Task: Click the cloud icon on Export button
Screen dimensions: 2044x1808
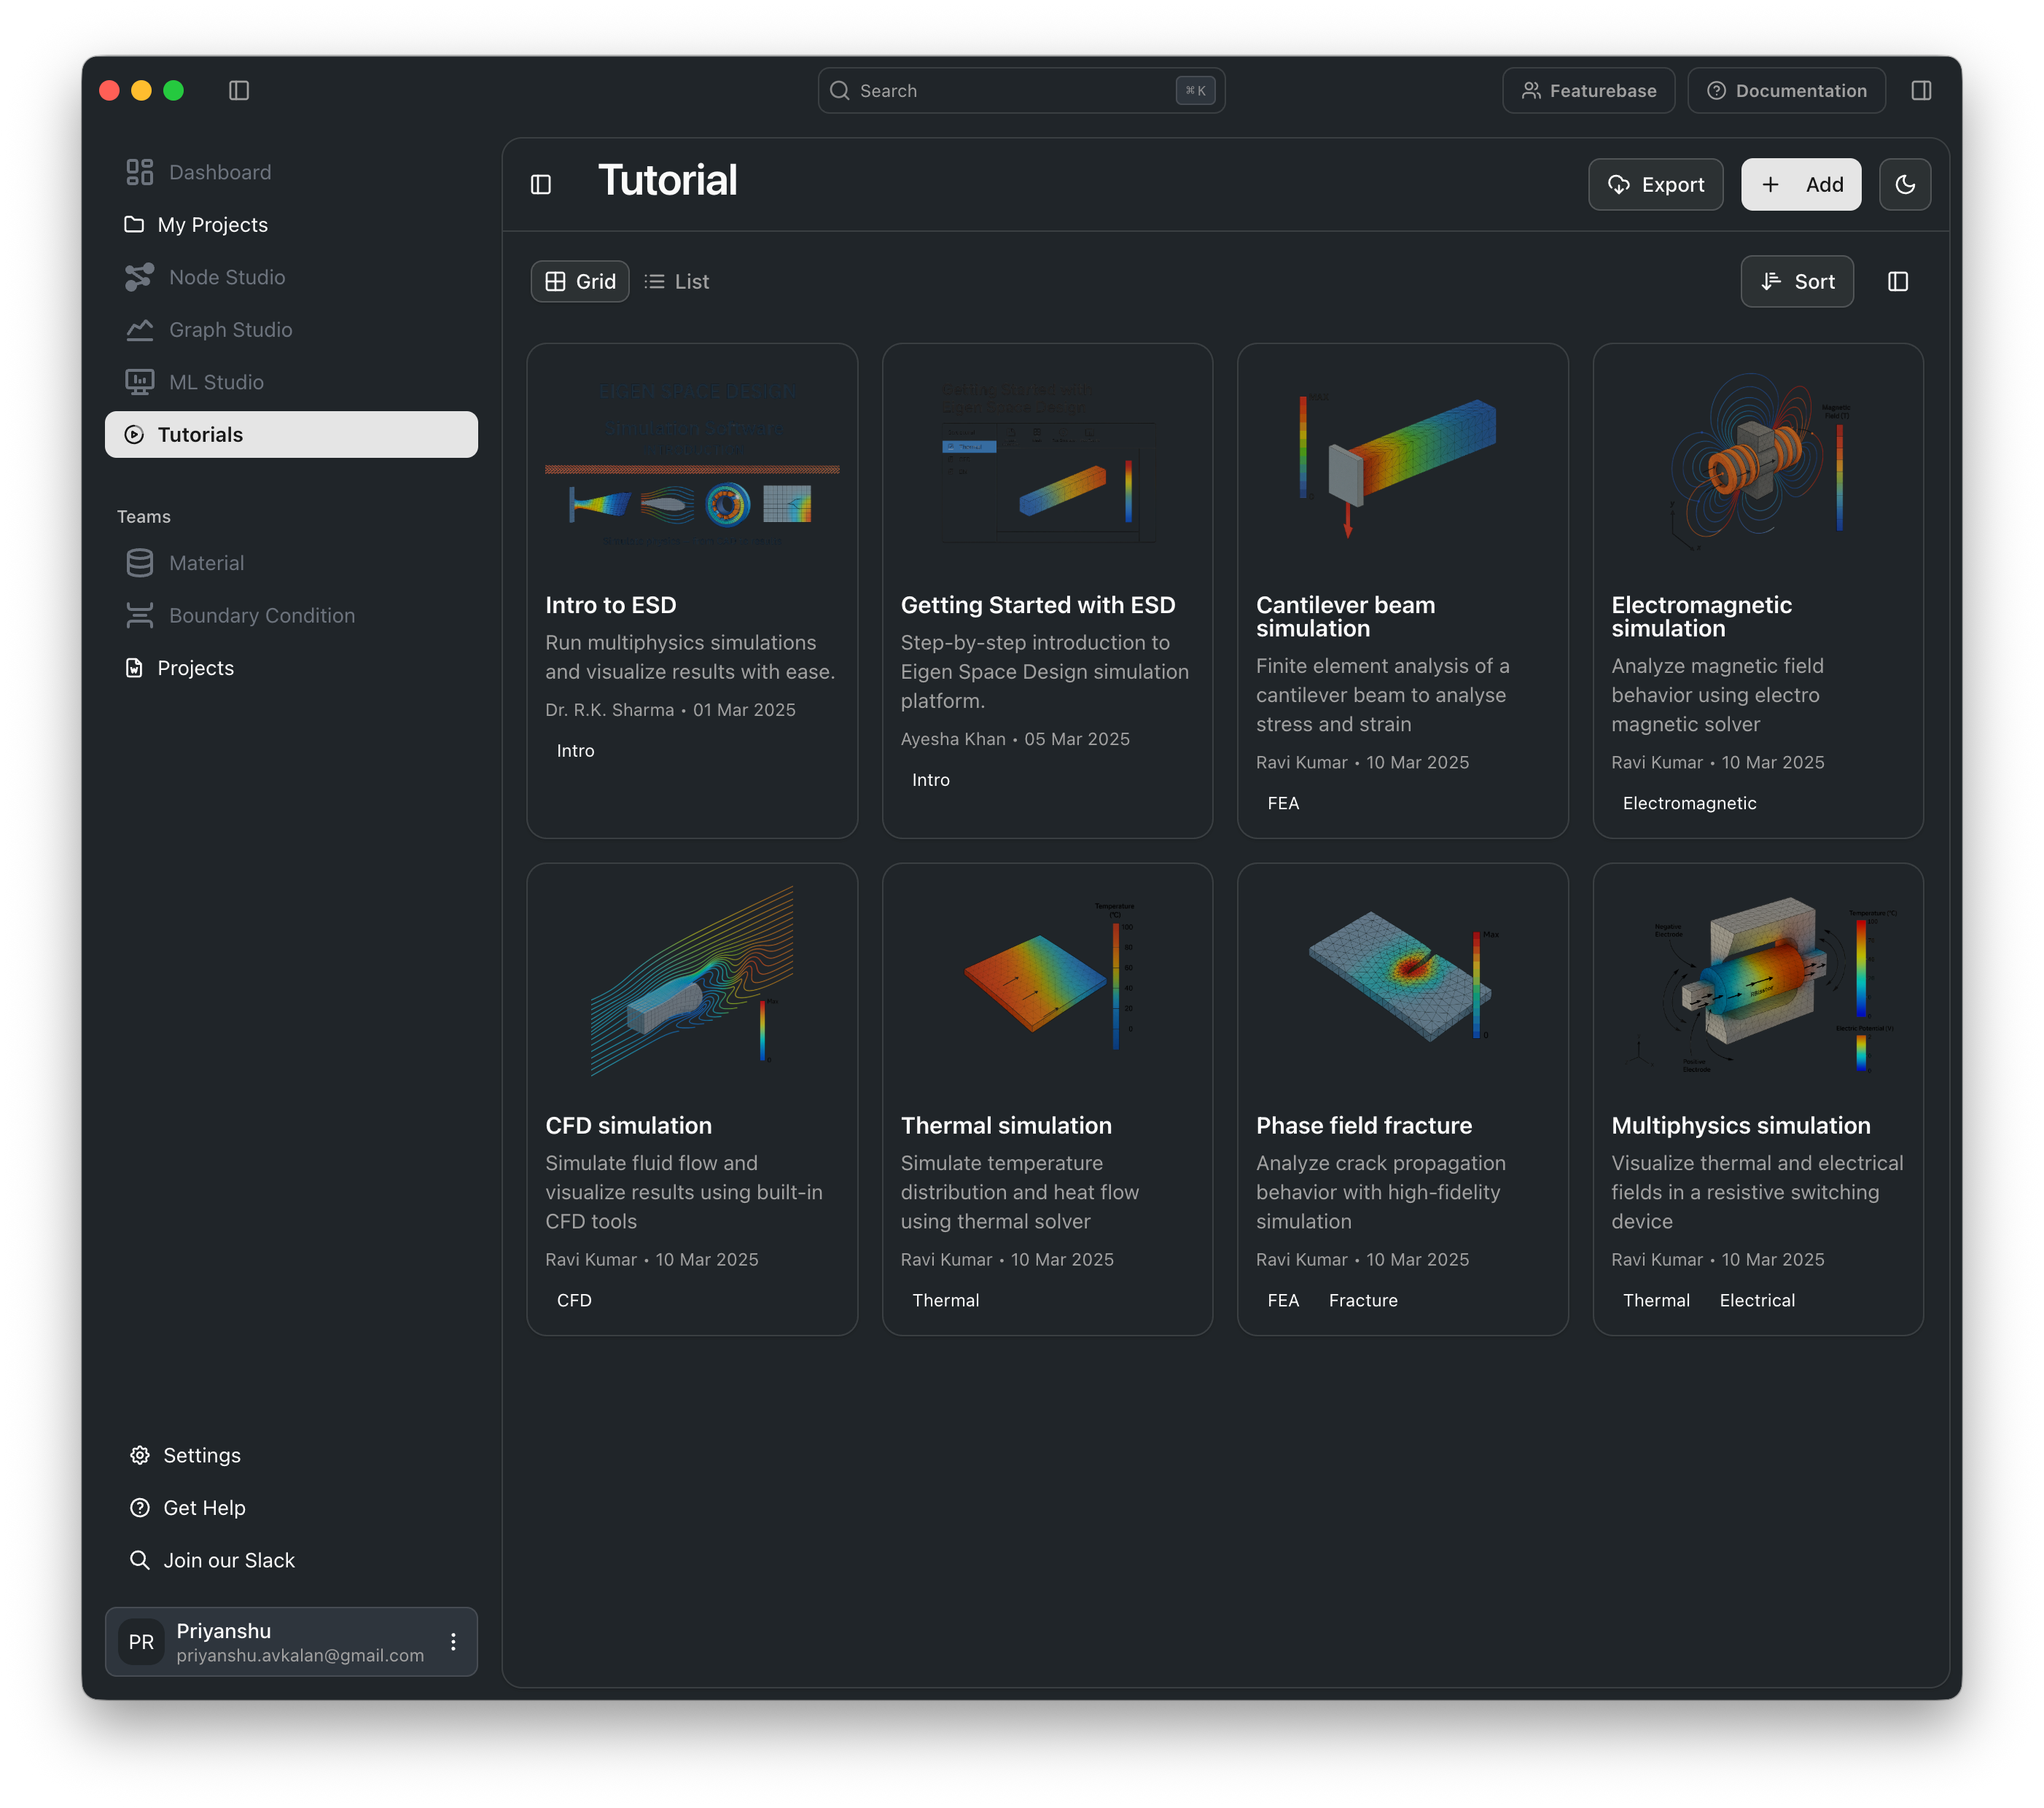Action: pyautogui.click(x=1619, y=185)
